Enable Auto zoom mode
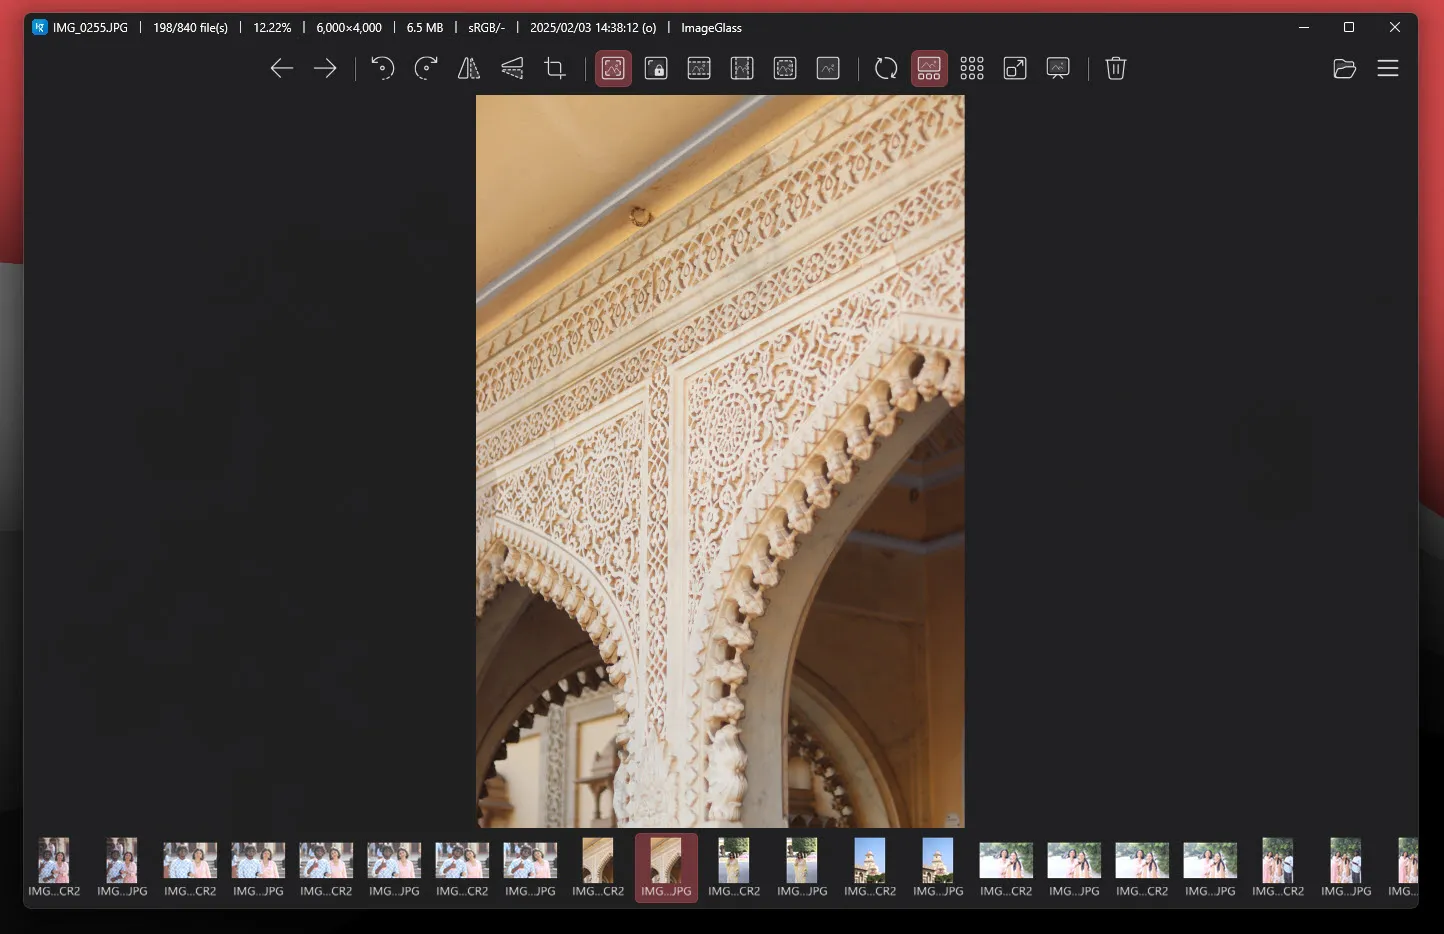The image size is (1444, 934). point(613,68)
